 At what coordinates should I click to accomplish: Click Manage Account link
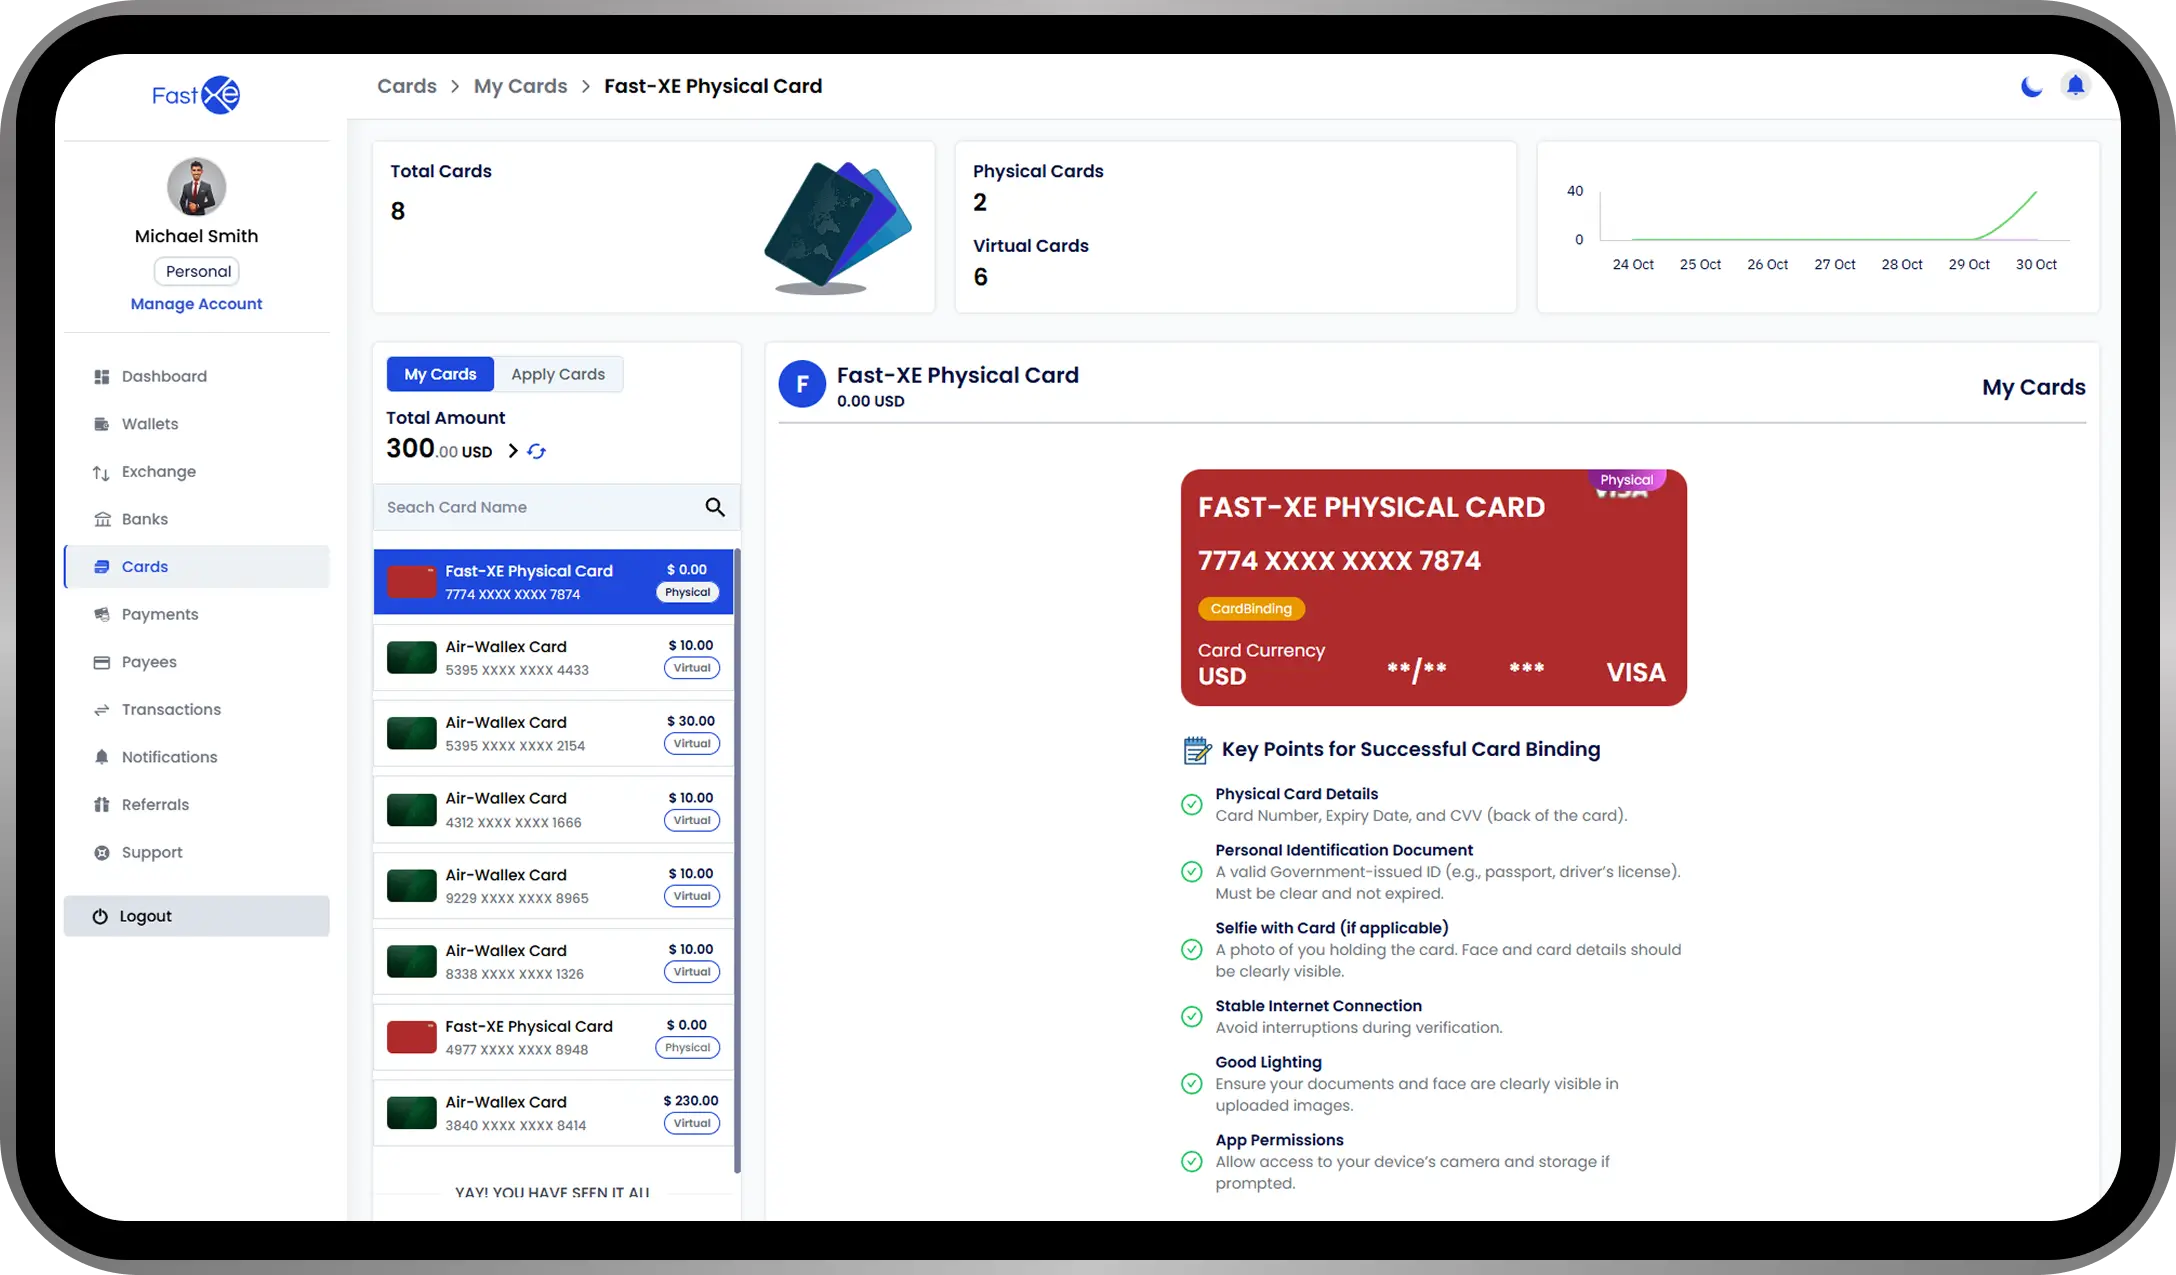tap(196, 304)
